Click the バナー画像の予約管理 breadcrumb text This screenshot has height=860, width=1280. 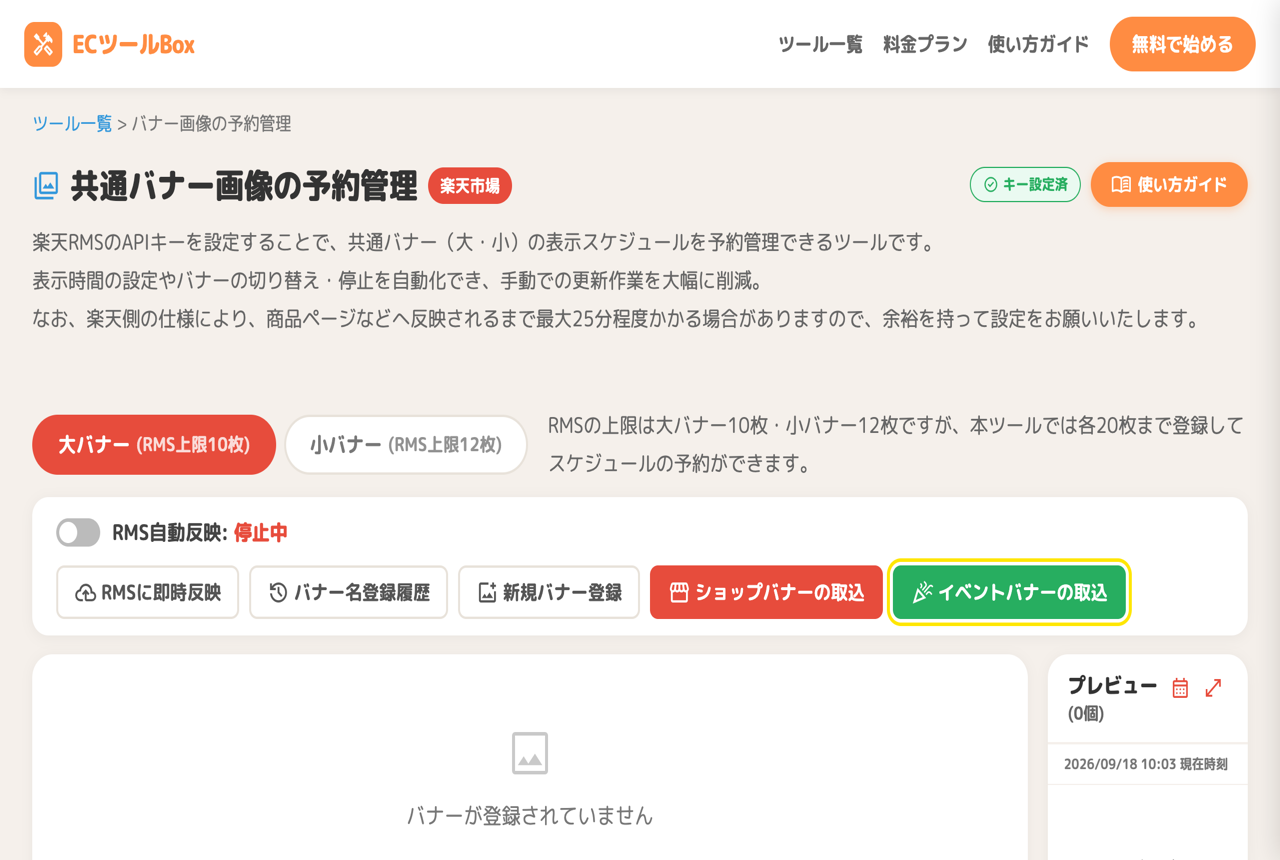212,124
